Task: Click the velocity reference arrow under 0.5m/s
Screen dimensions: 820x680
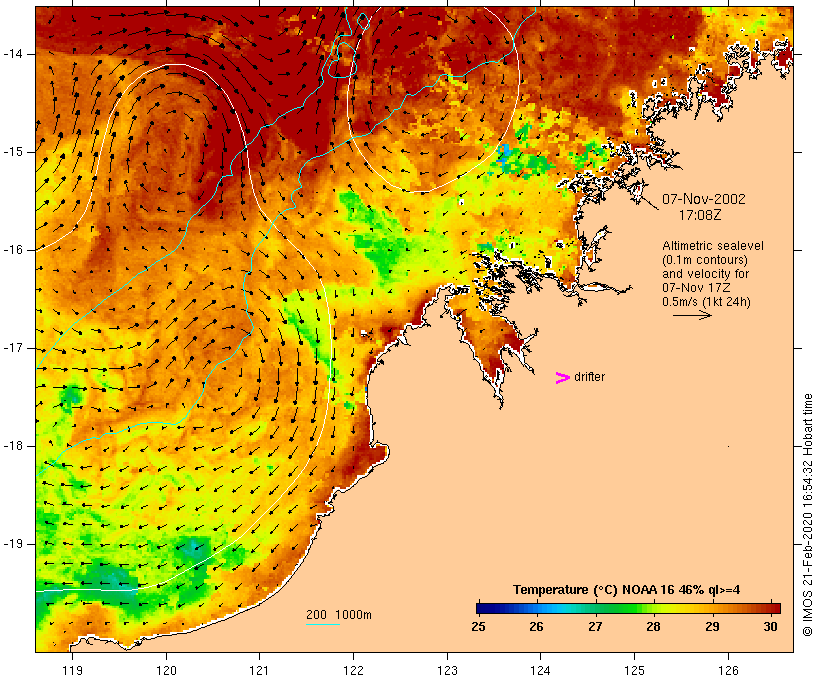Action: click(692, 315)
